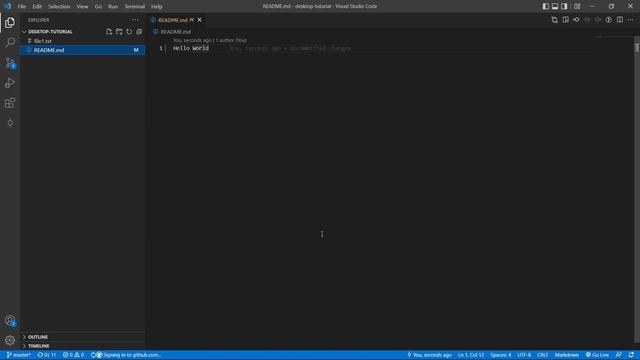640x360 pixels.
Task: Open the Accounts menu icon
Action: pos(10,321)
